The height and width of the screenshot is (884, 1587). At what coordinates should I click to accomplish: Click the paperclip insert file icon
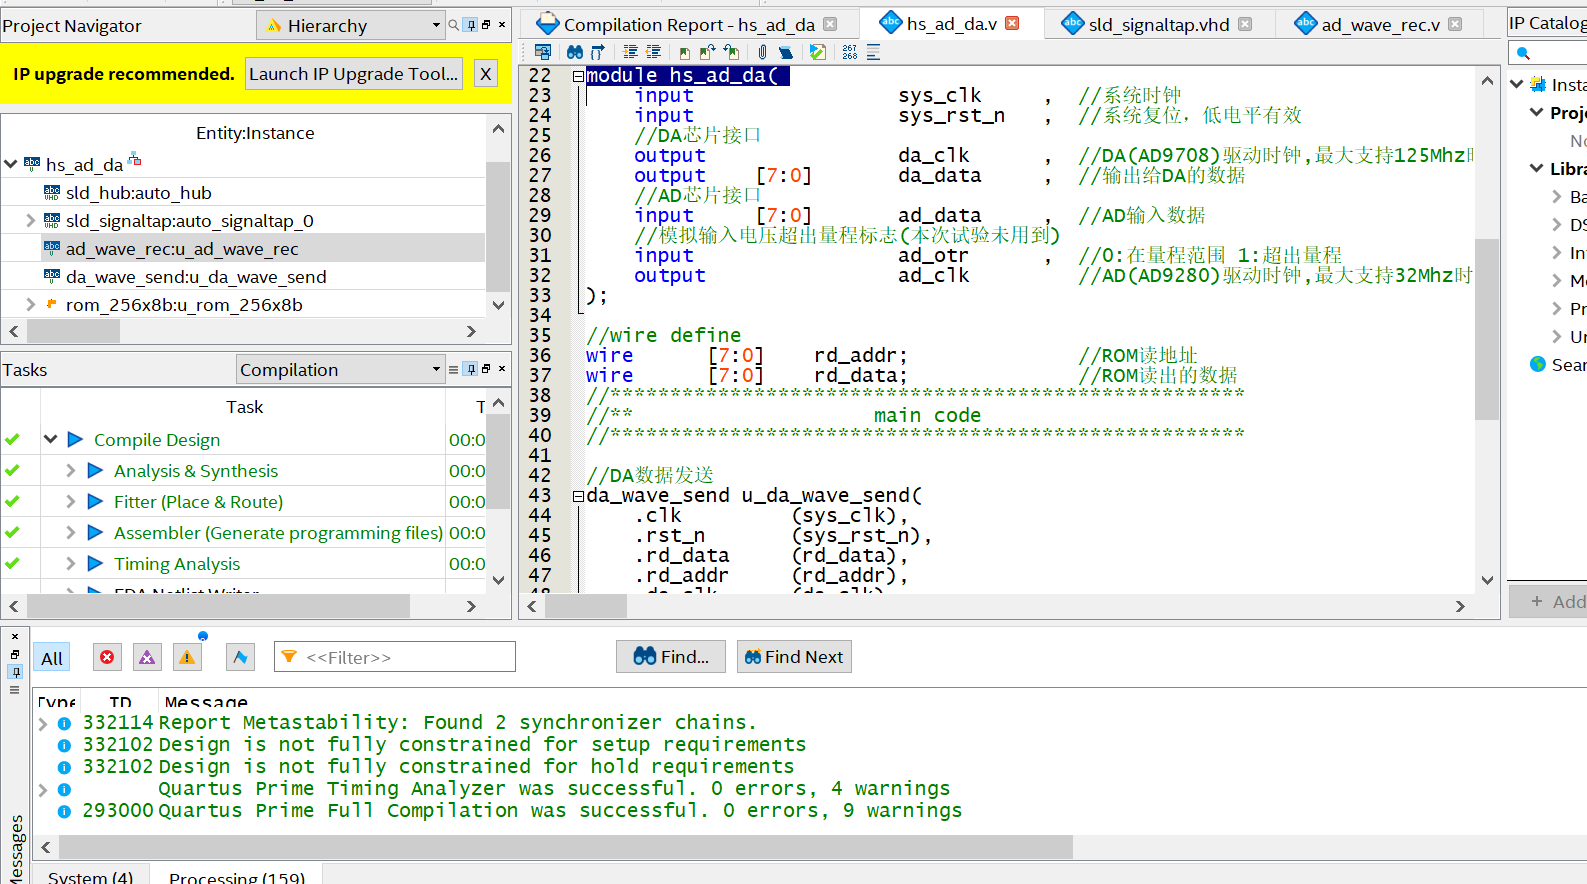(x=762, y=52)
